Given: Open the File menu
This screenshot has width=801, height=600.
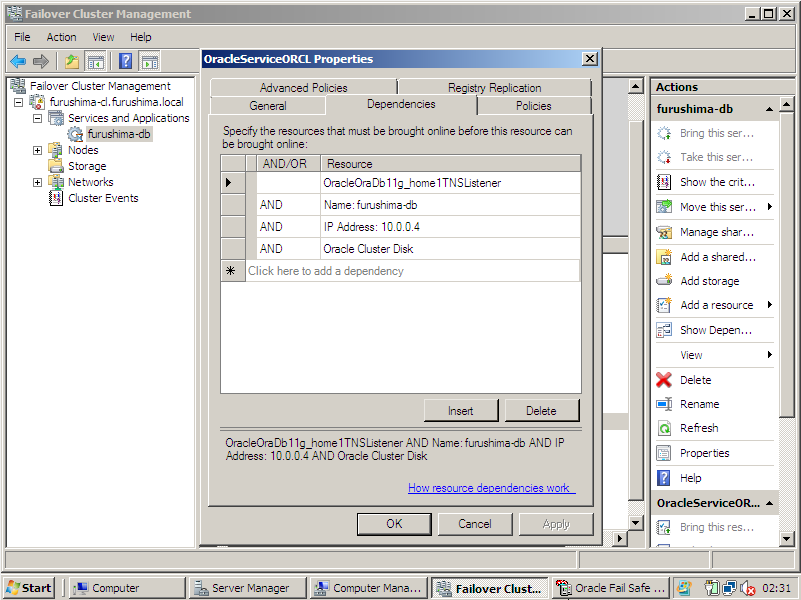Looking at the screenshot, I should point(22,37).
